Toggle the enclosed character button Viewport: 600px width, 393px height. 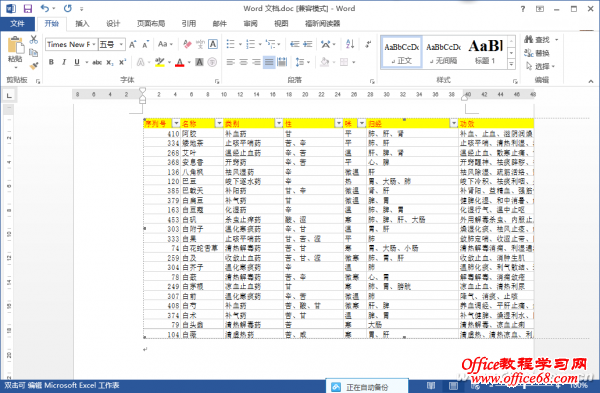coord(212,62)
